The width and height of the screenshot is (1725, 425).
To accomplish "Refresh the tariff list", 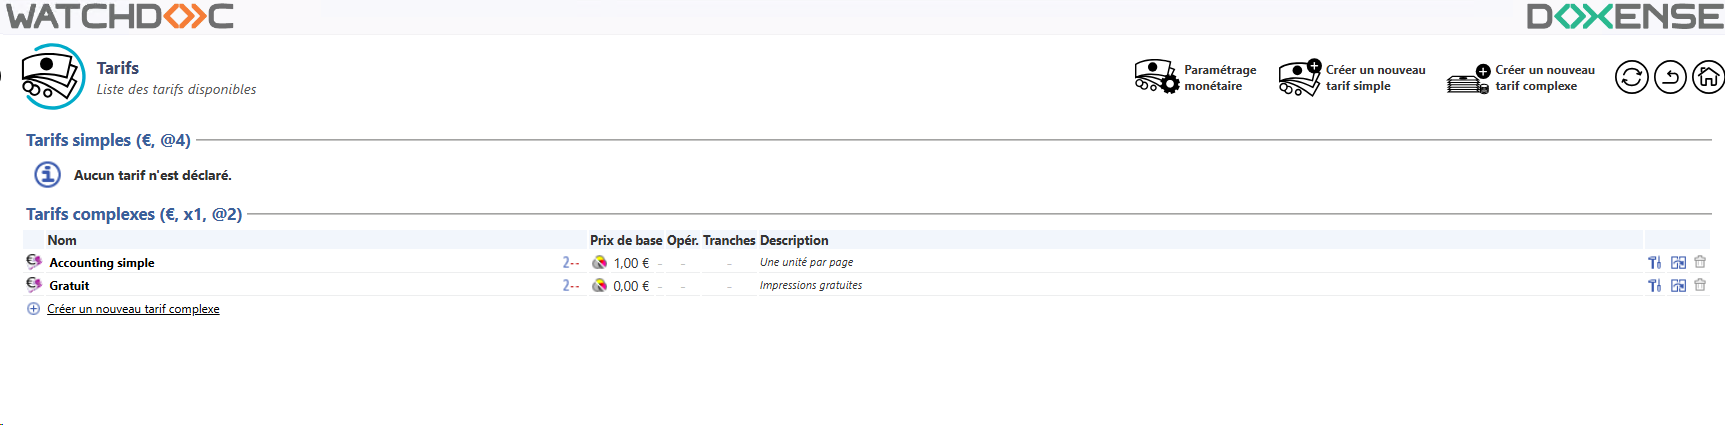I will coord(1631,77).
